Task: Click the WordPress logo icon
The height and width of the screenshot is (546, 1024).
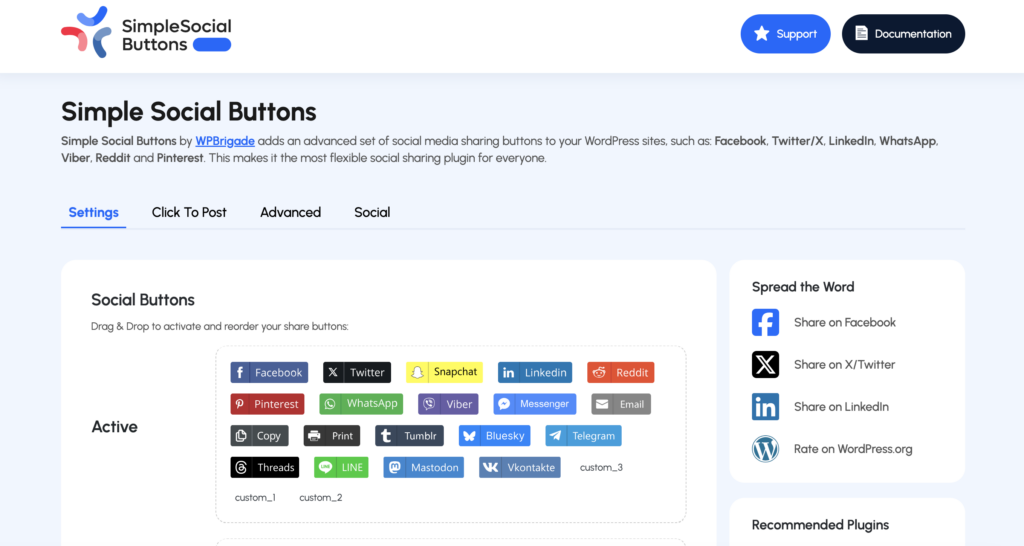Action: coord(765,449)
